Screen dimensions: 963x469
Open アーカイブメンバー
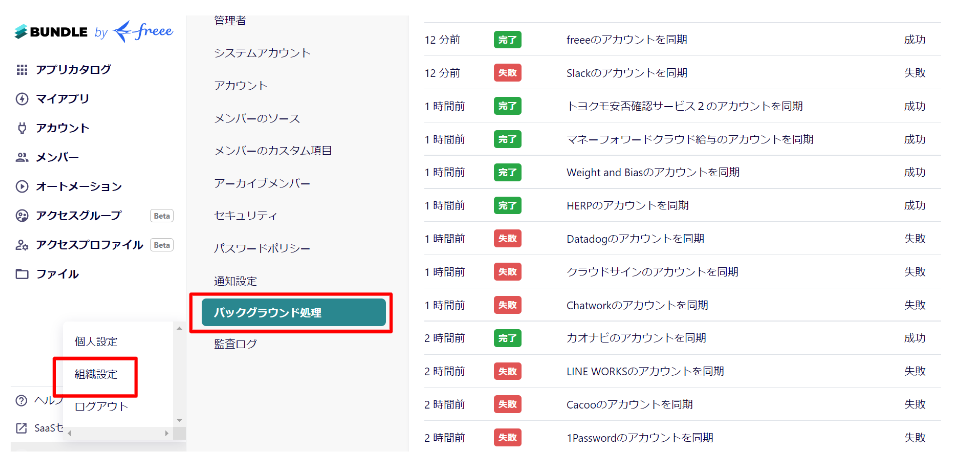point(262,184)
